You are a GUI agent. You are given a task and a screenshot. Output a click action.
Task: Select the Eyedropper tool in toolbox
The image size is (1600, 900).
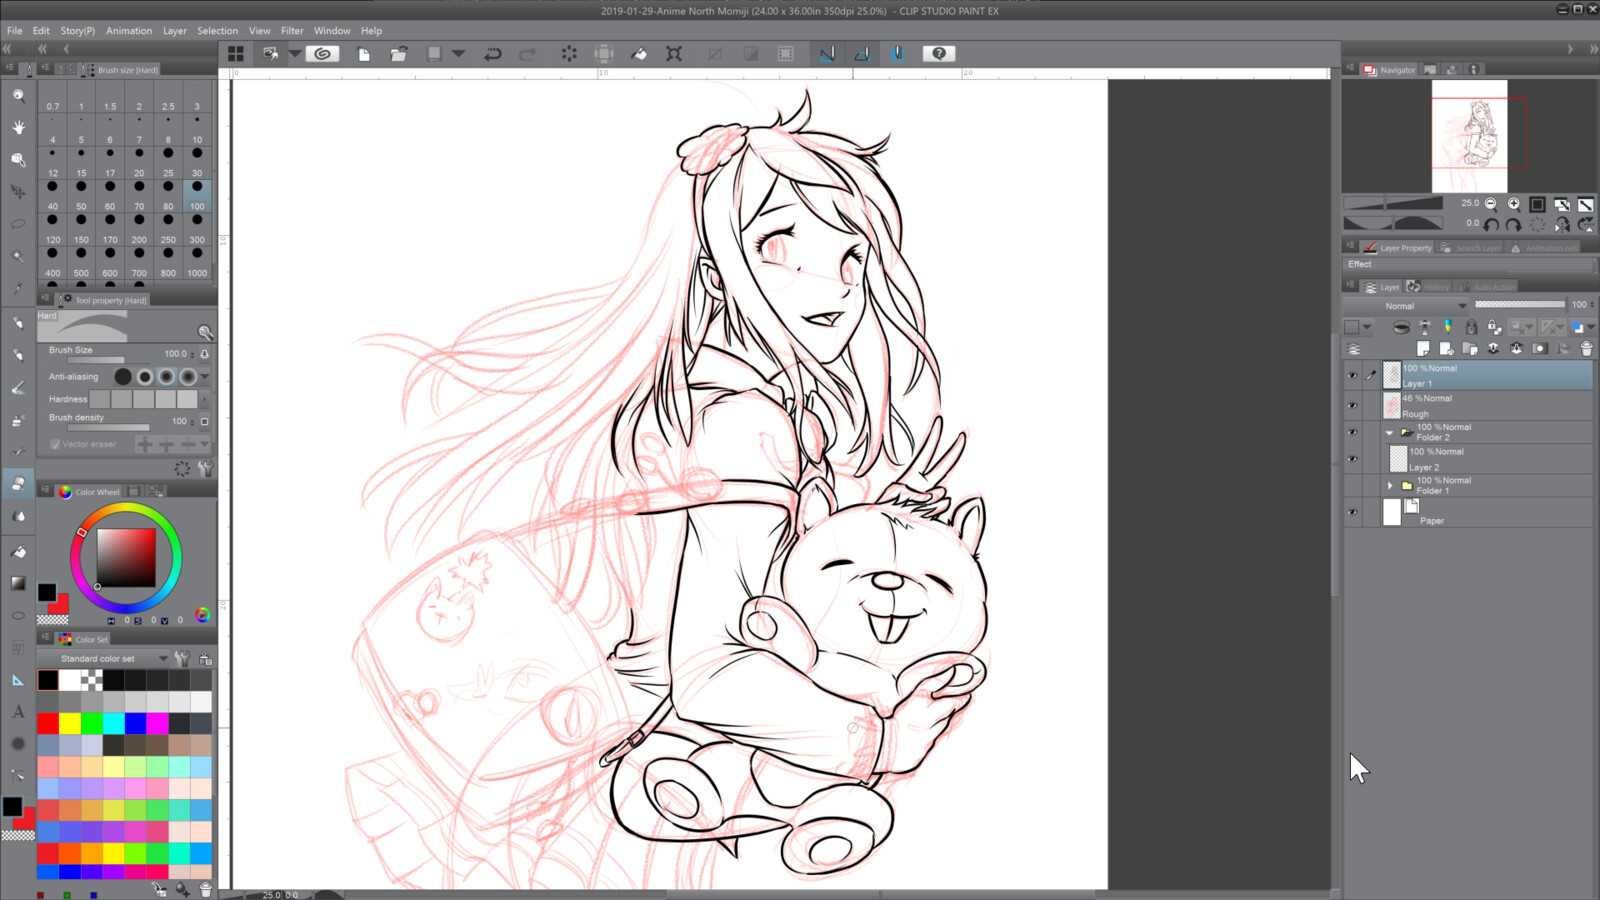tap(18, 288)
